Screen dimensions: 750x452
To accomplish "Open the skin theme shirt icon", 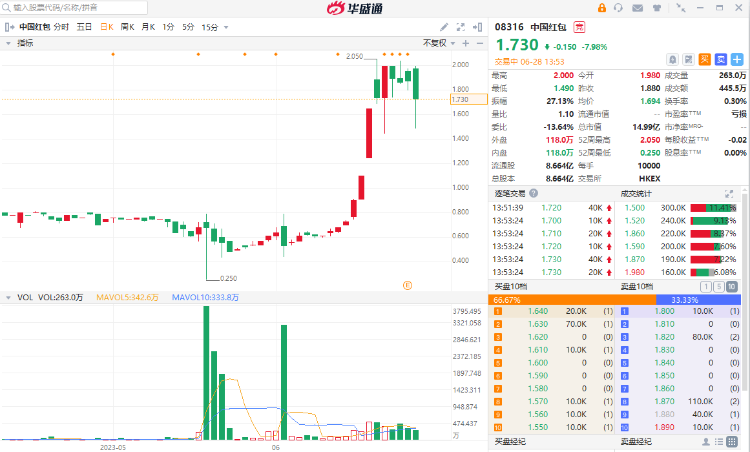I will click(657, 8).
